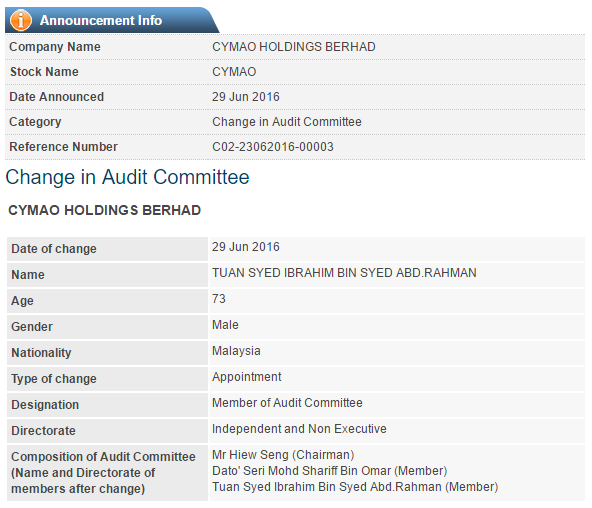Select Date of change value '29 Jun 2016'
Viewport: 592px width, 508px height.
pos(246,247)
